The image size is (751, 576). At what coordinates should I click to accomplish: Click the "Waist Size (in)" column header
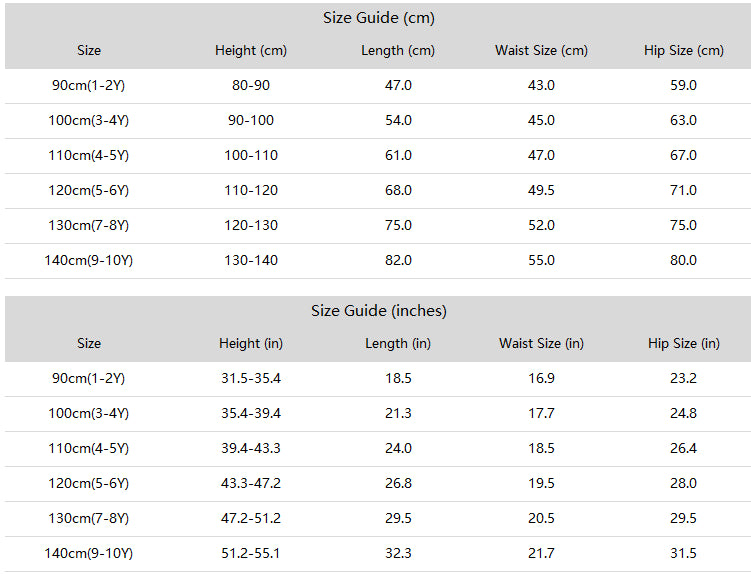coord(541,344)
